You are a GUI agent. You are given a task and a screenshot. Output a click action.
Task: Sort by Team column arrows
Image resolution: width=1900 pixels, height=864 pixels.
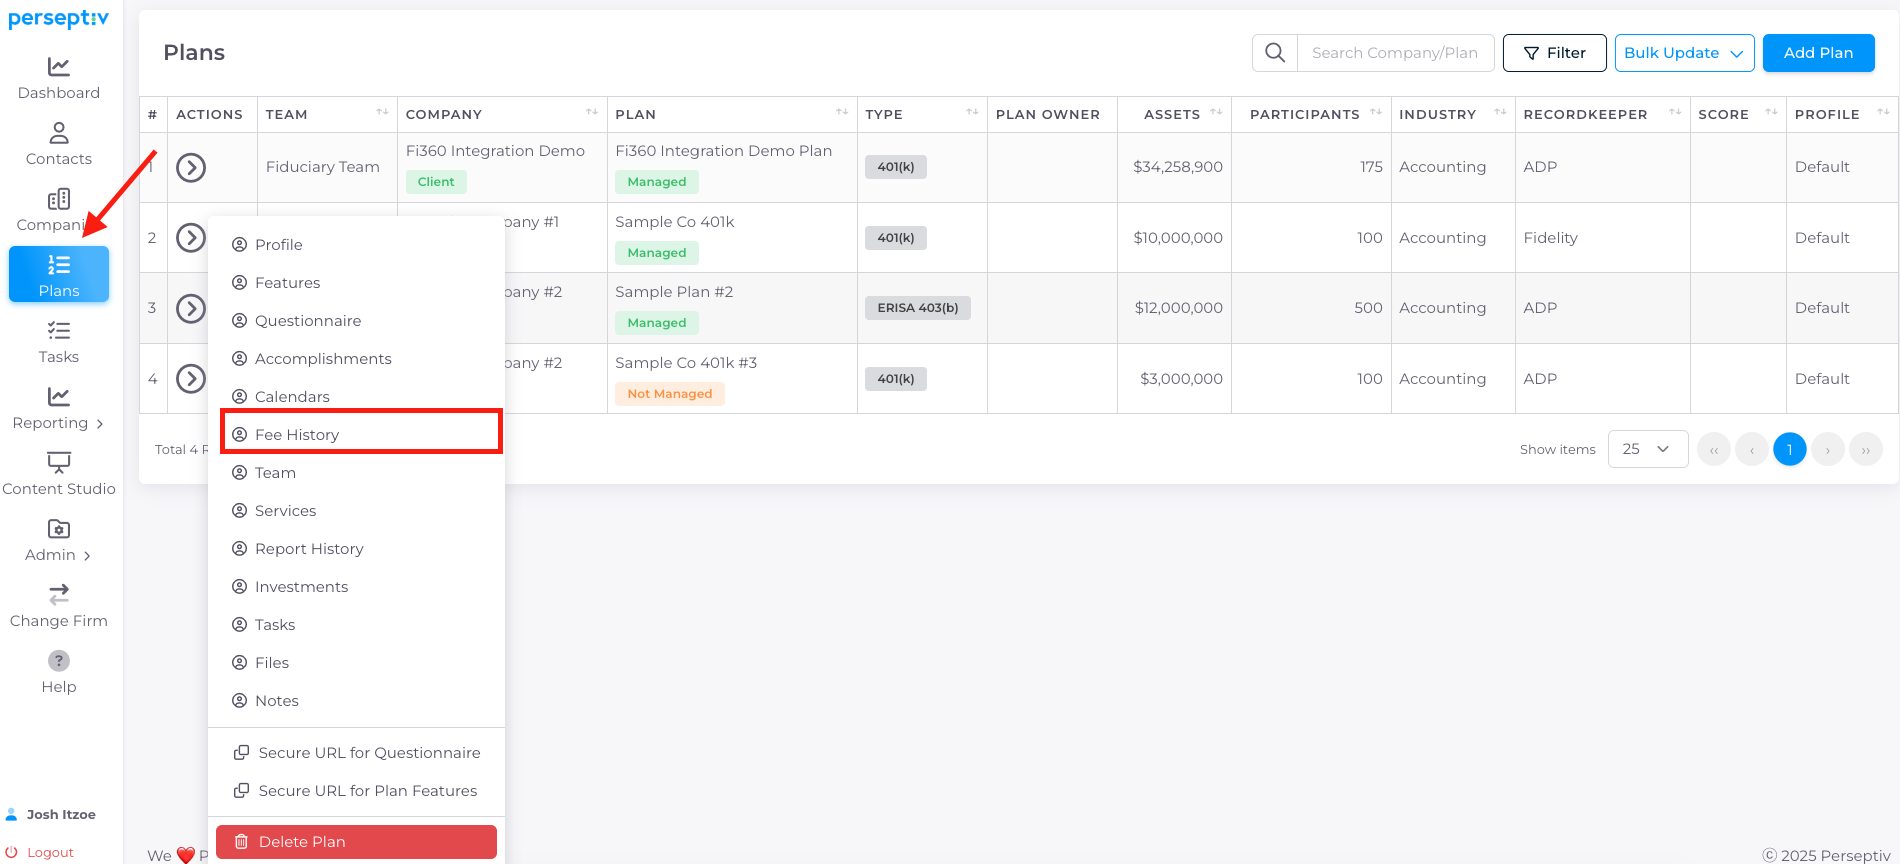click(382, 113)
